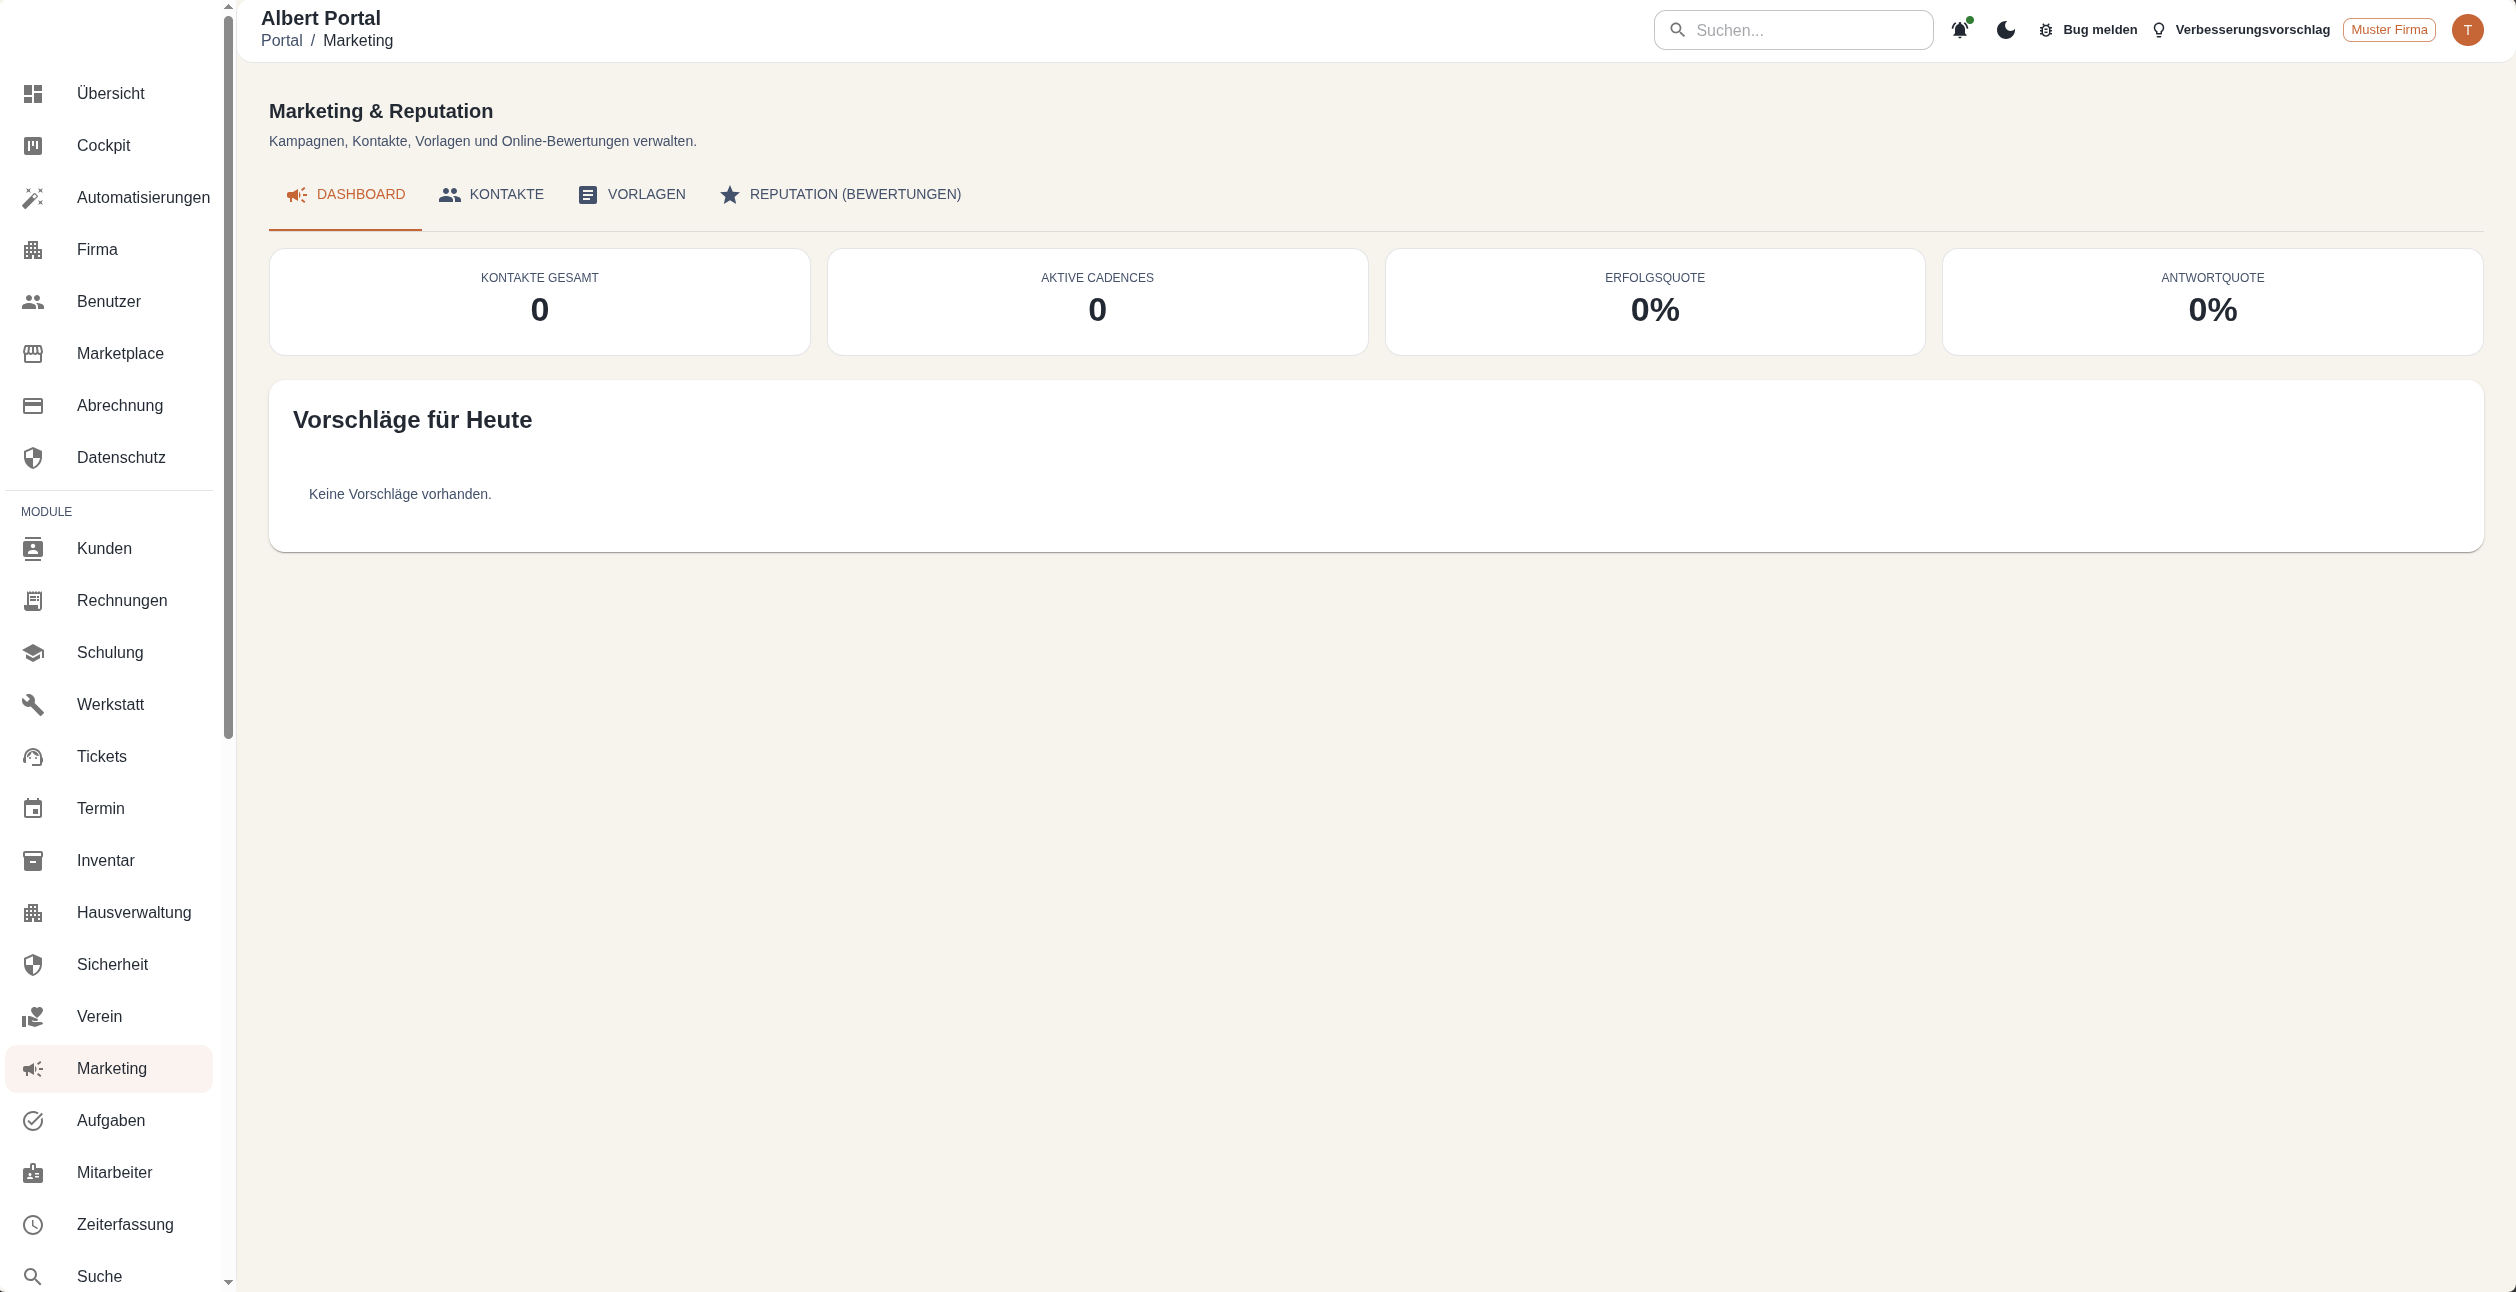Open the user avatar T menu
2516x1292 pixels.
click(x=2468, y=30)
